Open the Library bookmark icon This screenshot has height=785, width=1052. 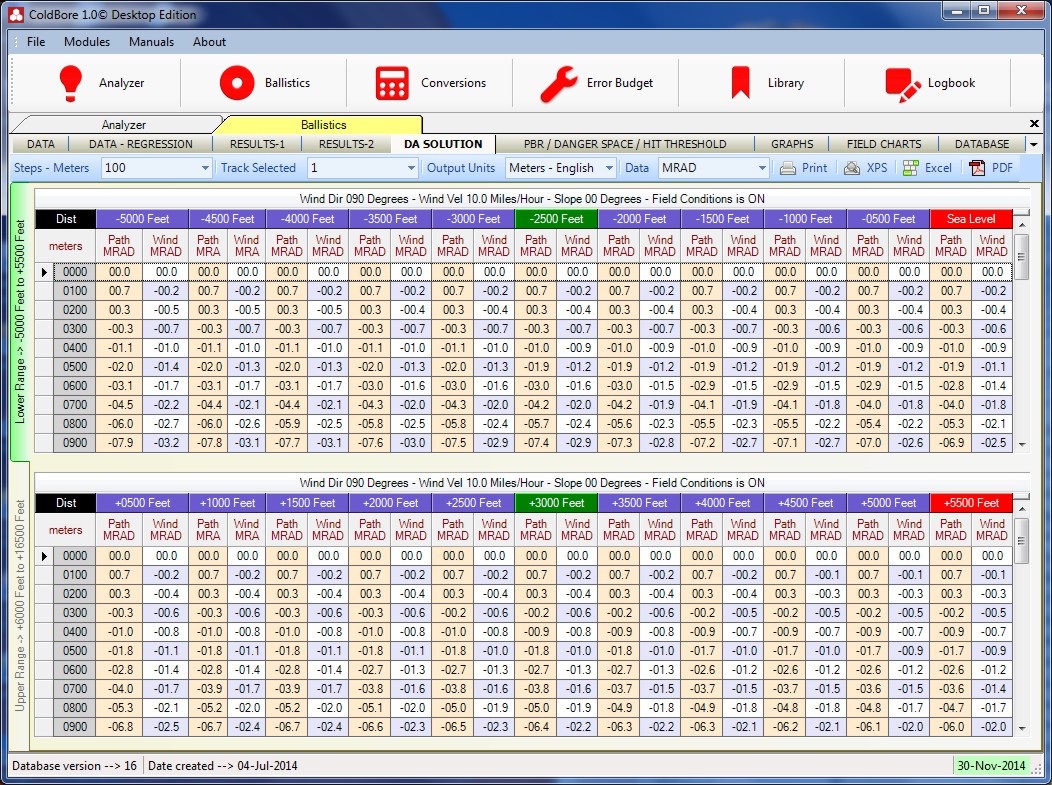pyautogui.click(x=741, y=83)
